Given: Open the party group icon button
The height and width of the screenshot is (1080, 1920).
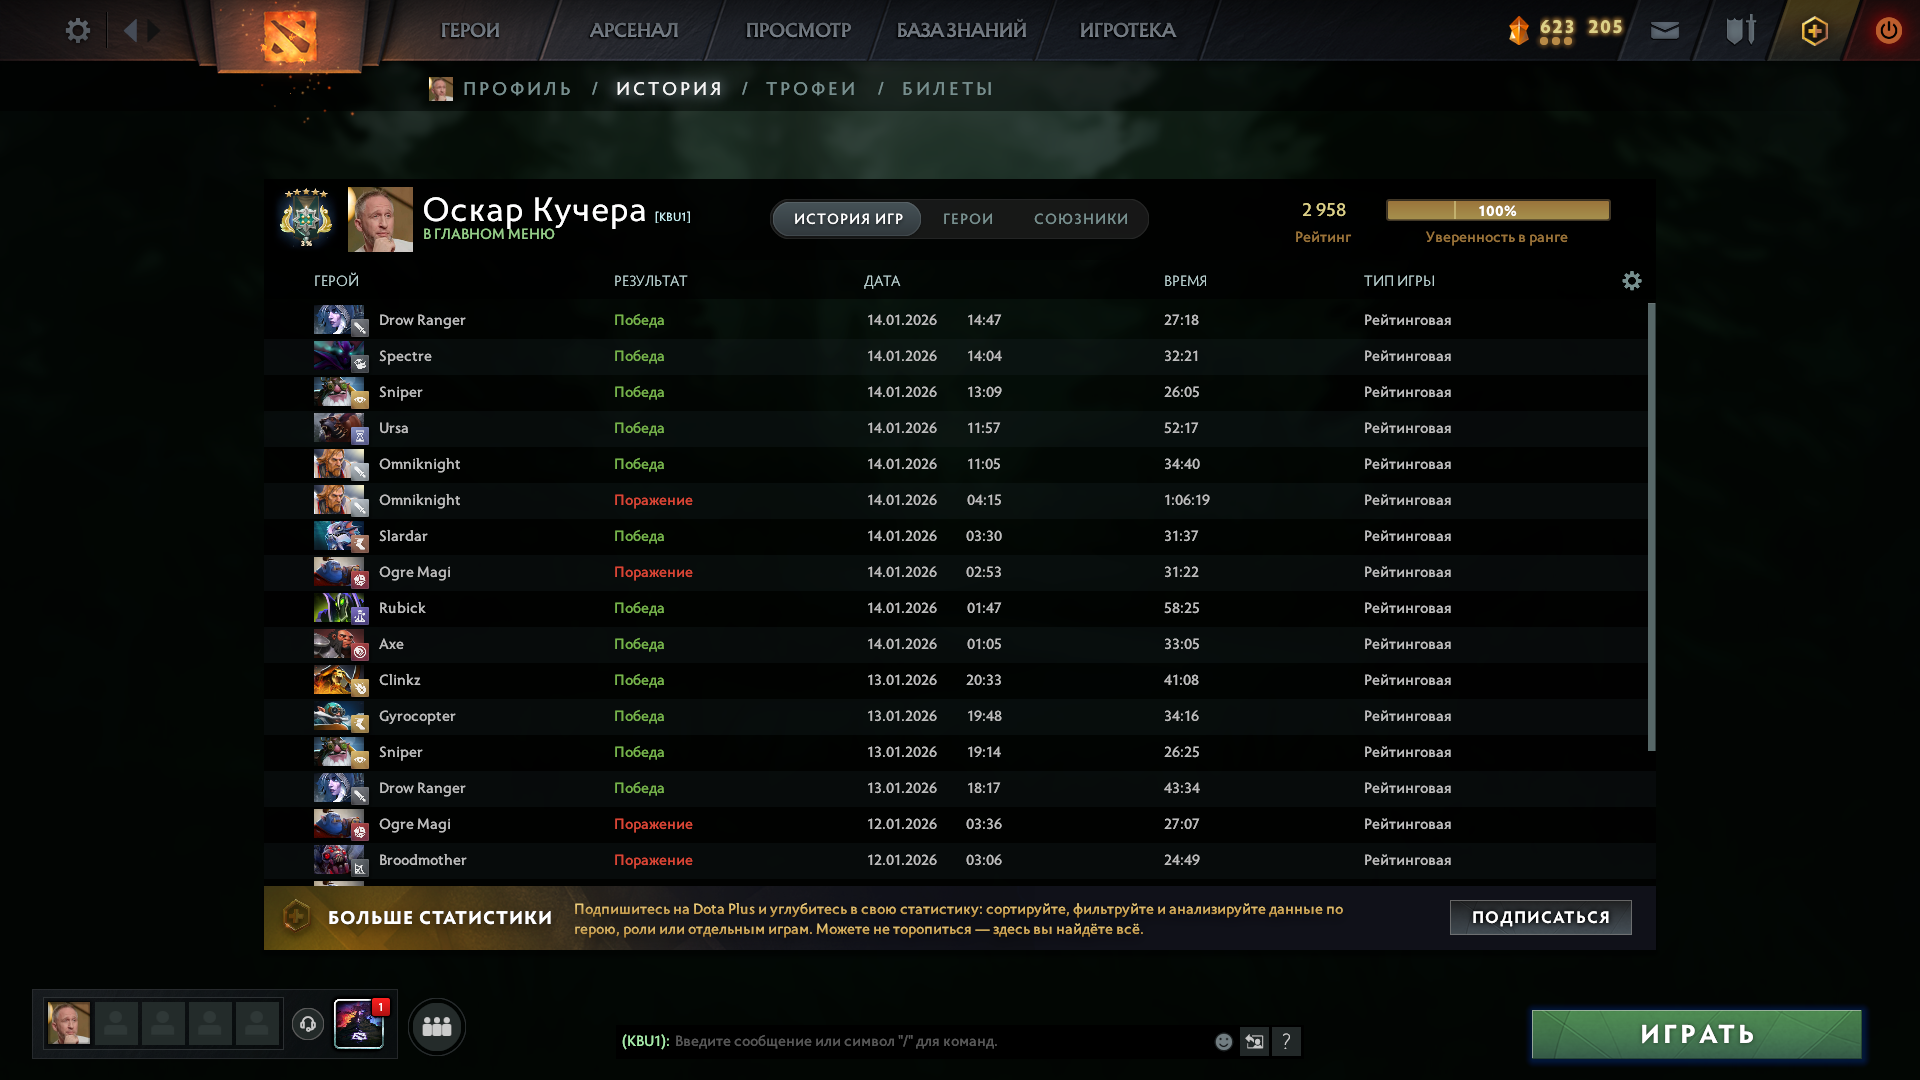Looking at the screenshot, I should tap(437, 1026).
